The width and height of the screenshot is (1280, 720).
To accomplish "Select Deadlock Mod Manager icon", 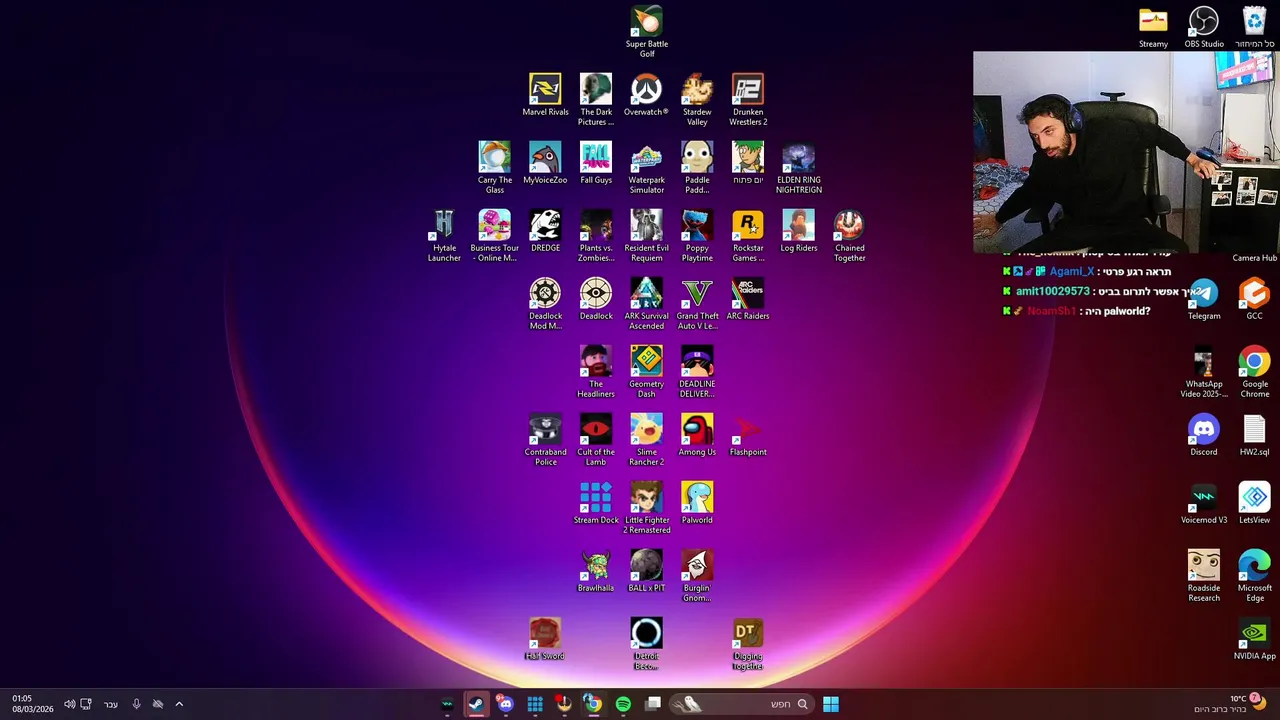I will click(545, 303).
